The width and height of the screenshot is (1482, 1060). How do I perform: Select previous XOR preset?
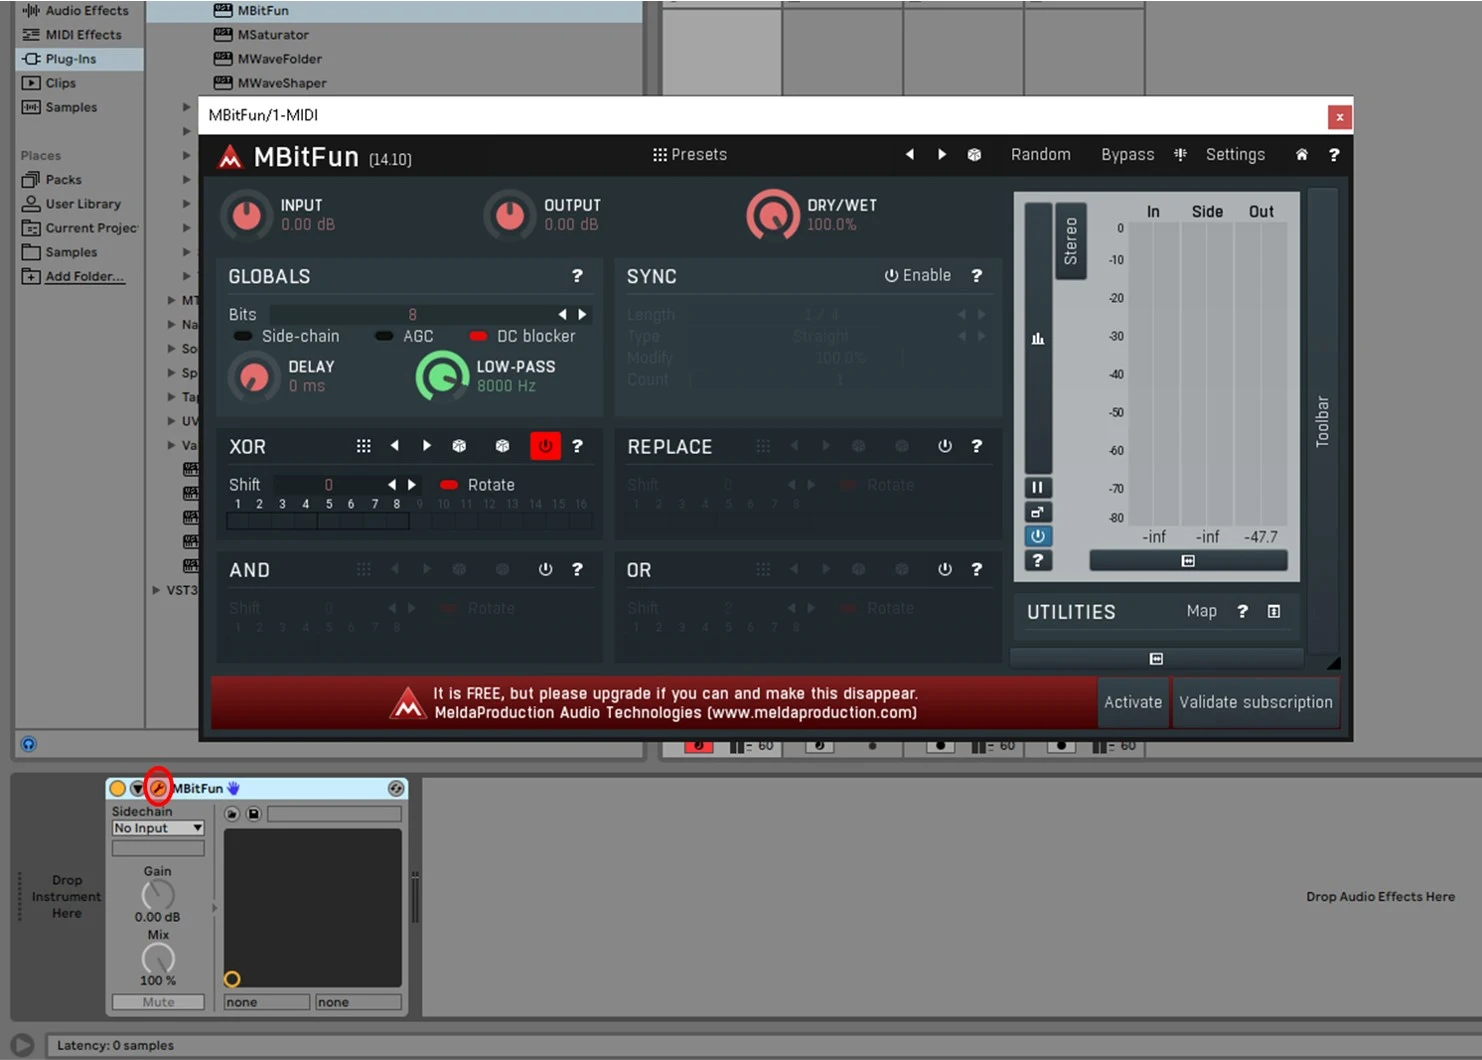click(395, 446)
